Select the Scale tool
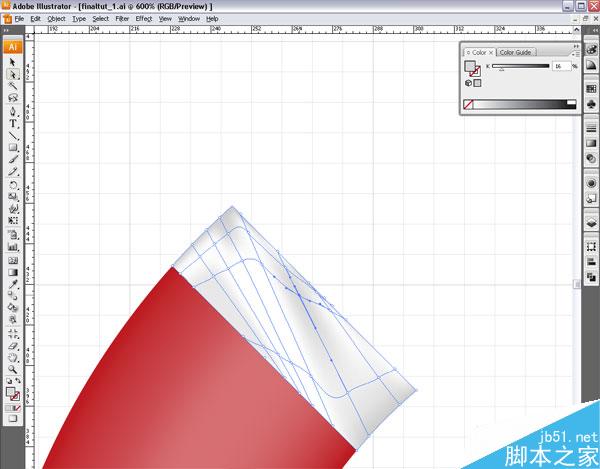The image size is (600, 469). 13,197
